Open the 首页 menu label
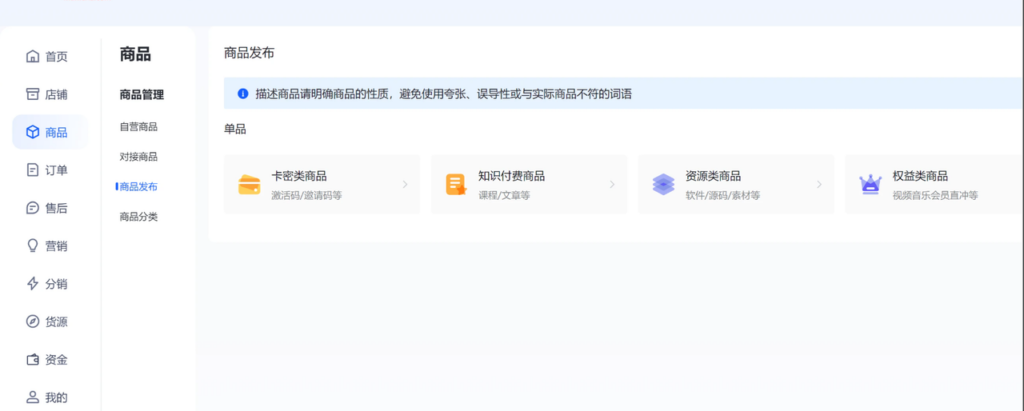The width and height of the screenshot is (1024, 411). (56, 57)
